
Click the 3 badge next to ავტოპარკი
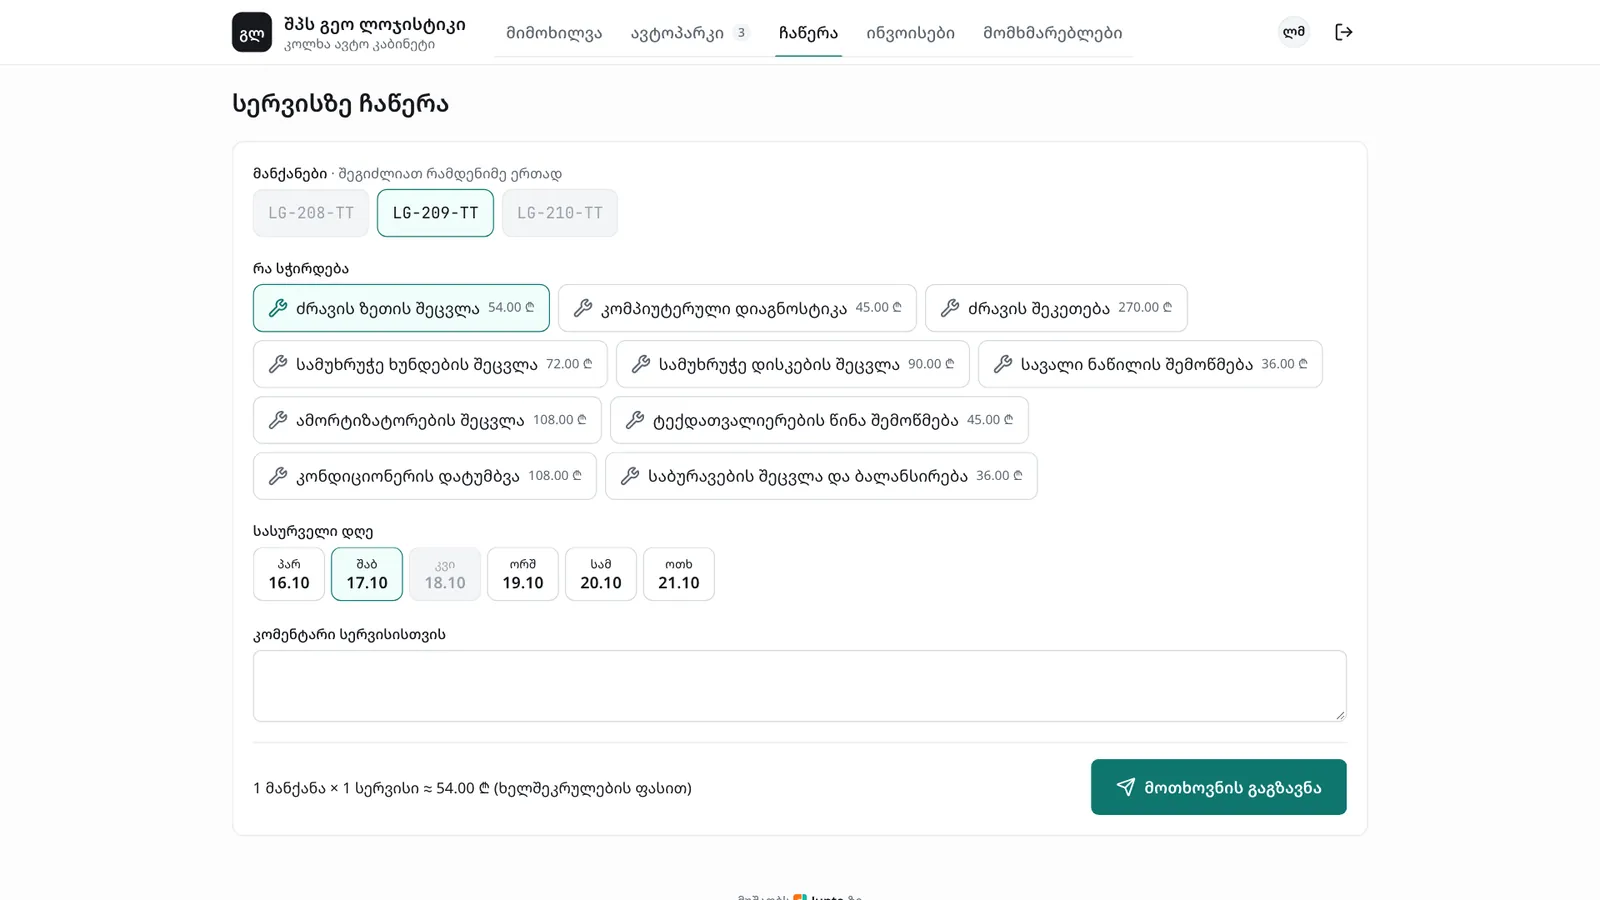[x=741, y=33]
